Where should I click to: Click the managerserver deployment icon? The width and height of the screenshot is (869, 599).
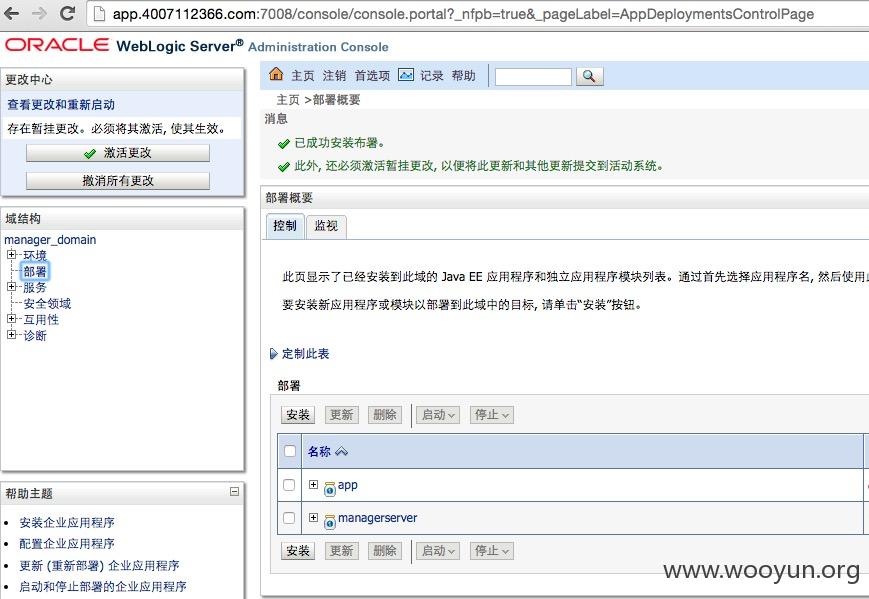330,521
